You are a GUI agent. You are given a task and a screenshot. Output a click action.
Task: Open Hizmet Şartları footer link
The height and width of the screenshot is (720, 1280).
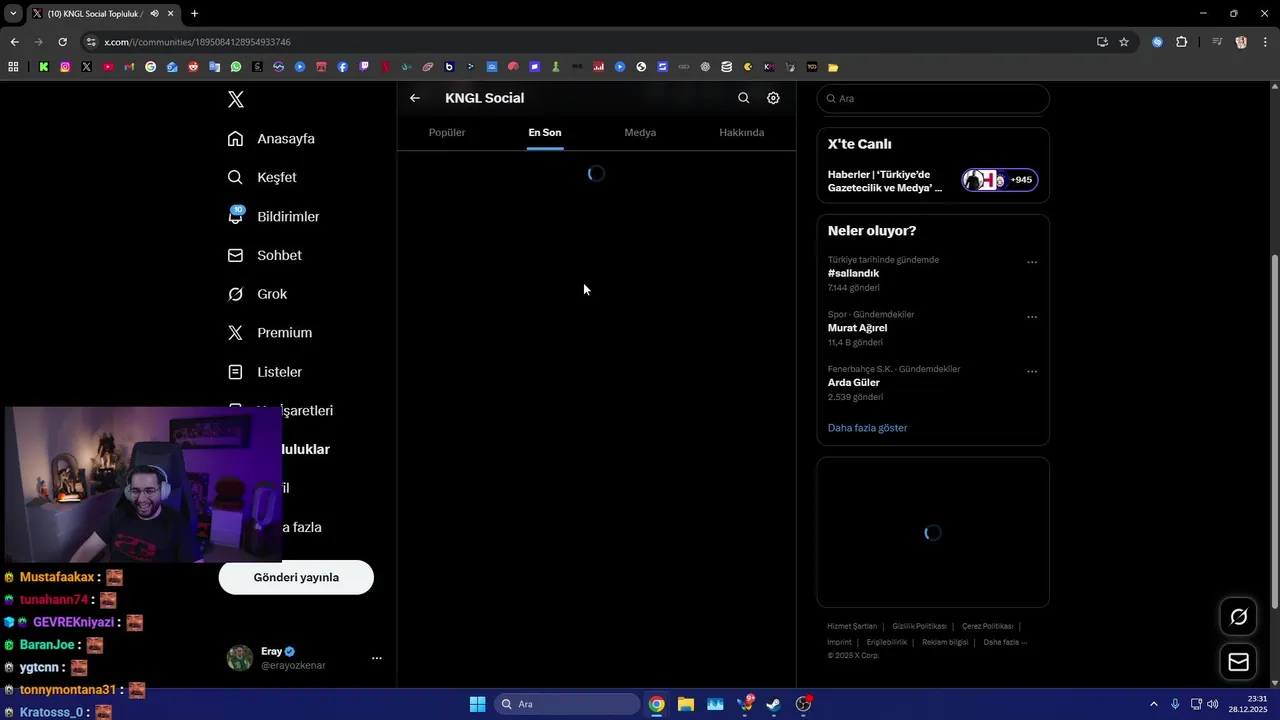coord(852,626)
